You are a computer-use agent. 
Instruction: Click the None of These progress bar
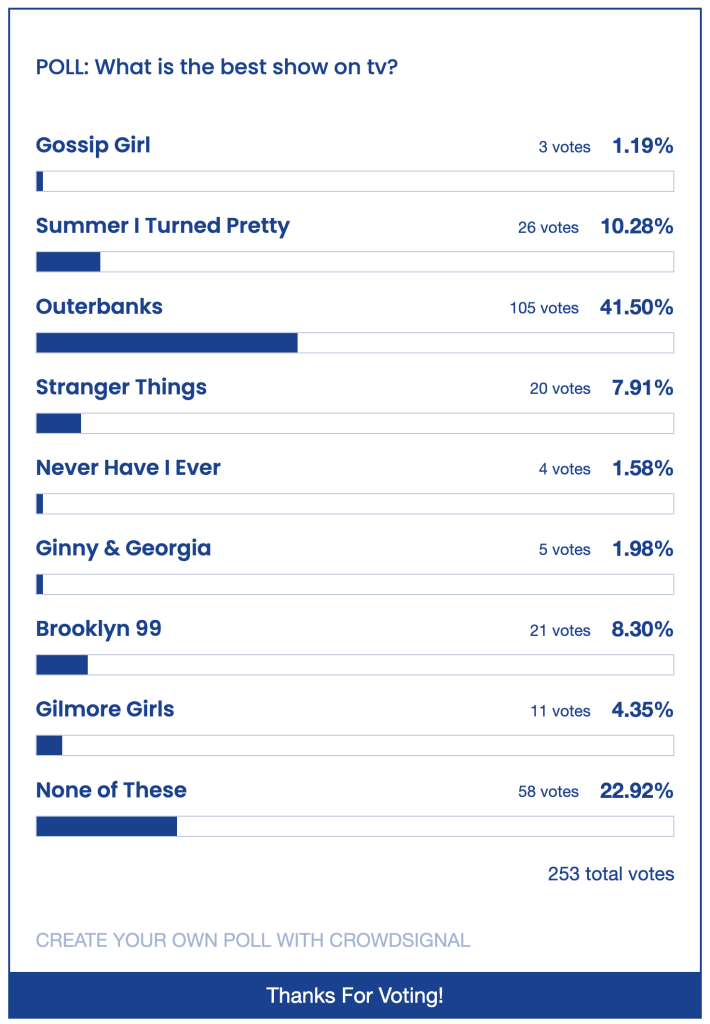pyautogui.click(x=355, y=826)
